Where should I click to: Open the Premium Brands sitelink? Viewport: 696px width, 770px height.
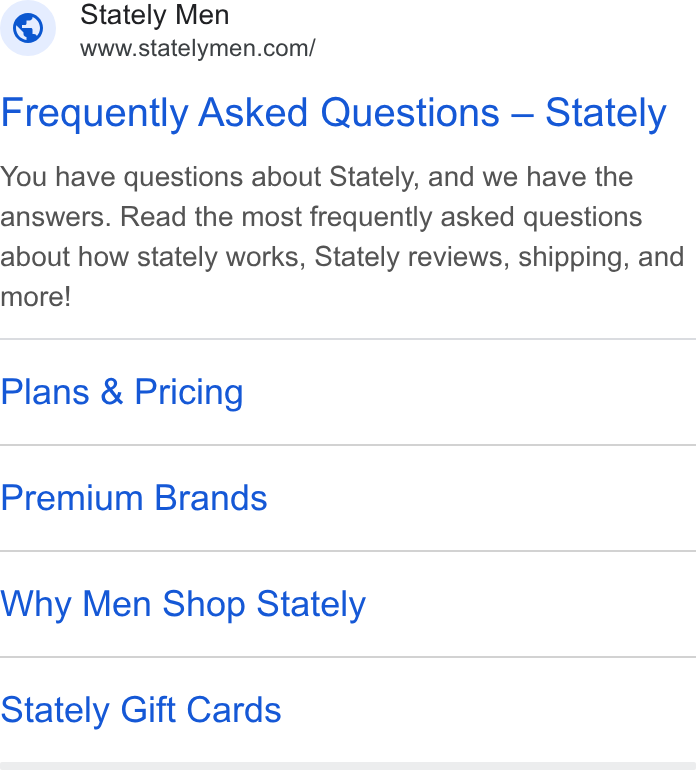134,498
